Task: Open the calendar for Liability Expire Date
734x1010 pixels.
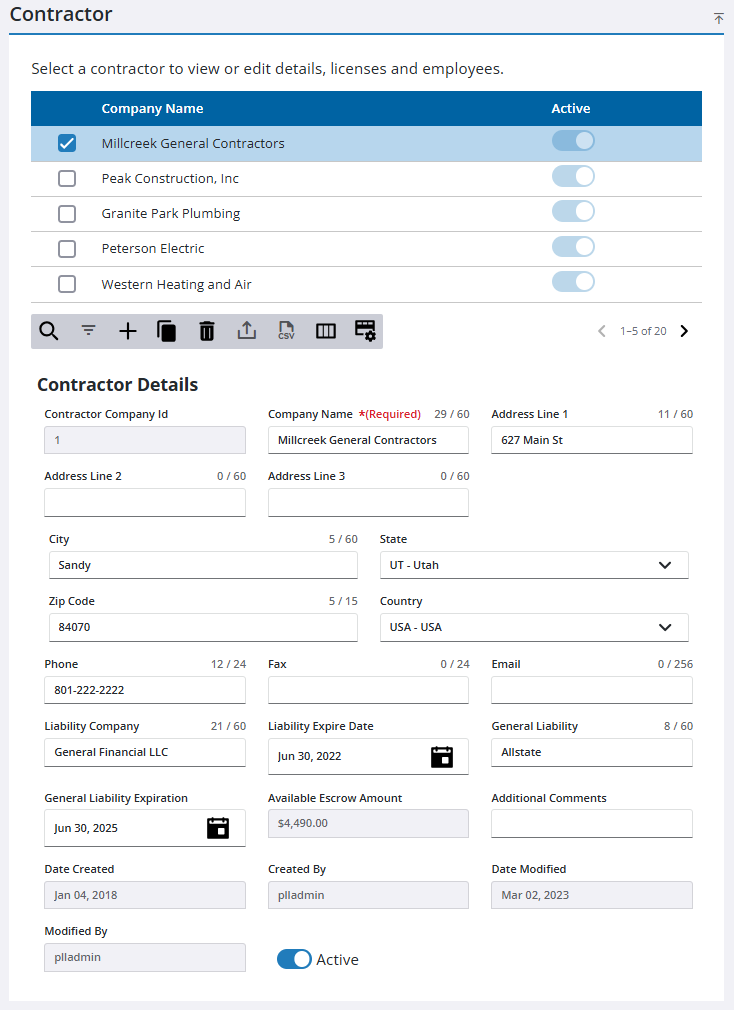Action: point(441,757)
